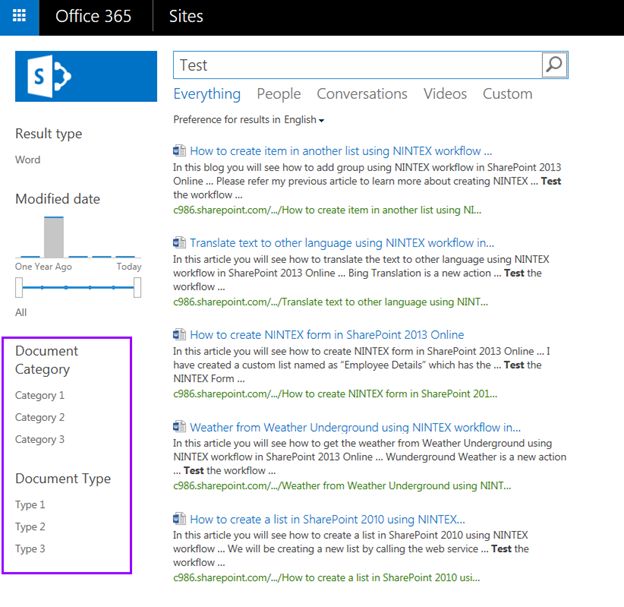Click Word icon beside 'How to create item' result

(179, 151)
